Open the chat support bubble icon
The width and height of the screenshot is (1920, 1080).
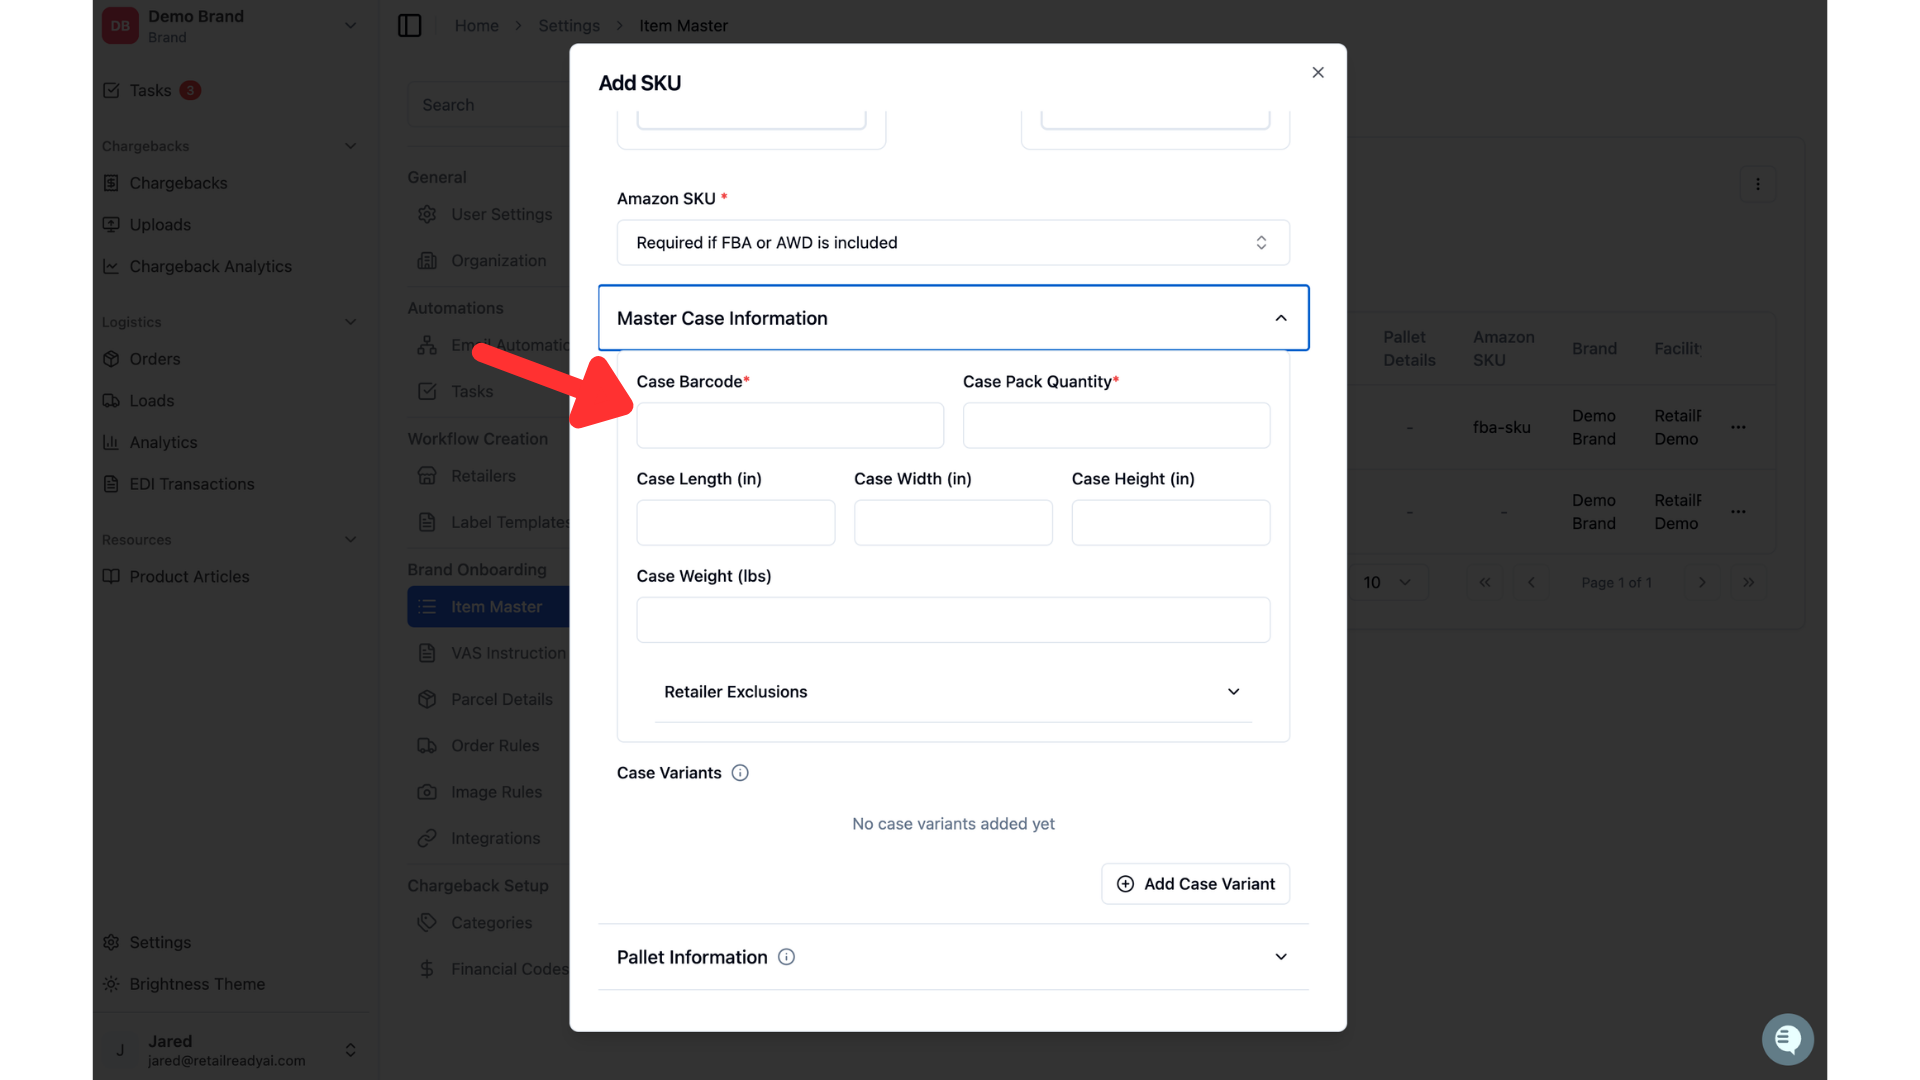click(1787, 1040)
